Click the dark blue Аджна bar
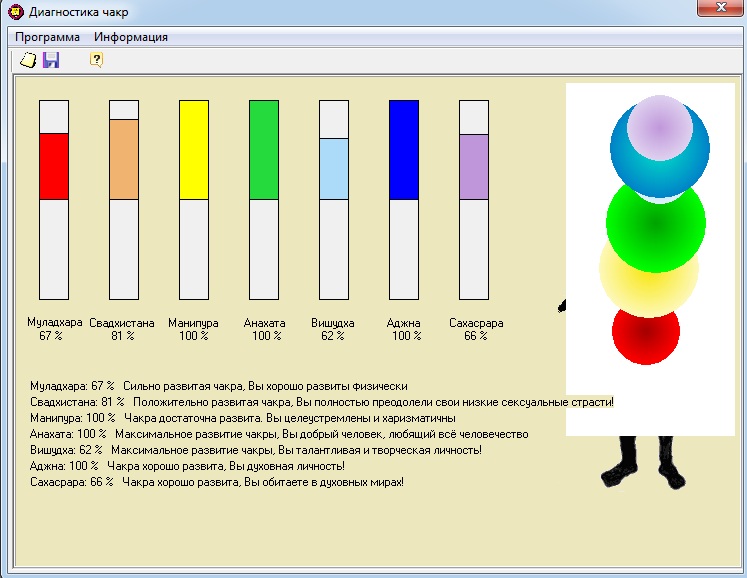Image resolution: width=747 pixels, height=578 pixels. click(404, 150)
